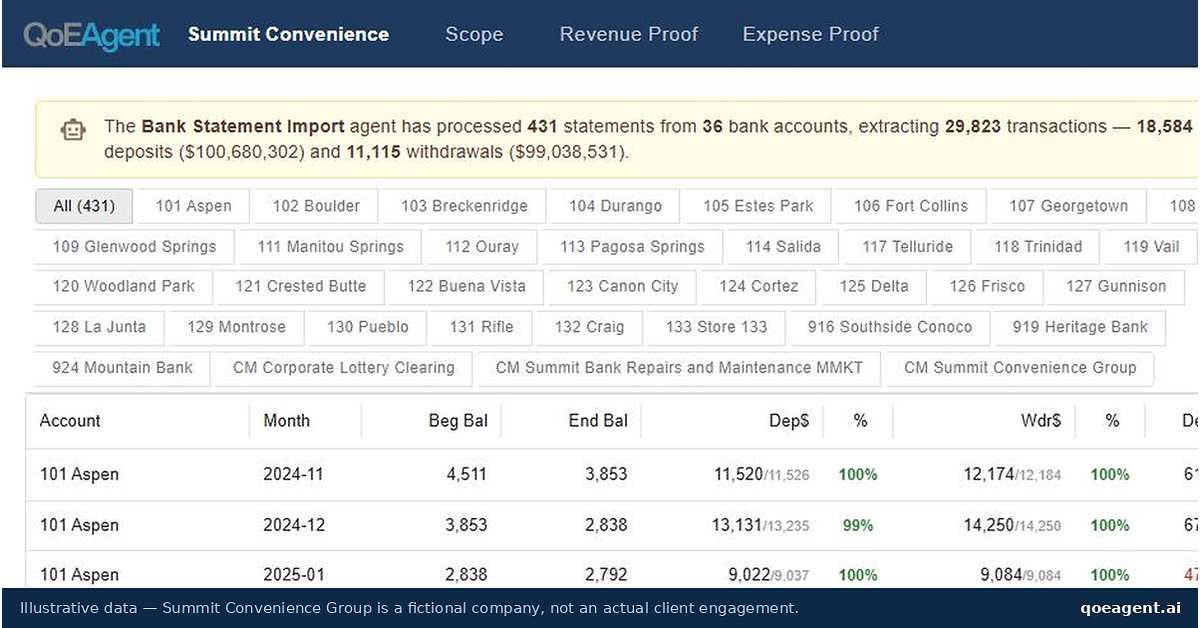The image size is (1200, 628).
Task: Filter by 924 Mountain Bank
Action: (x=122, y=367)
